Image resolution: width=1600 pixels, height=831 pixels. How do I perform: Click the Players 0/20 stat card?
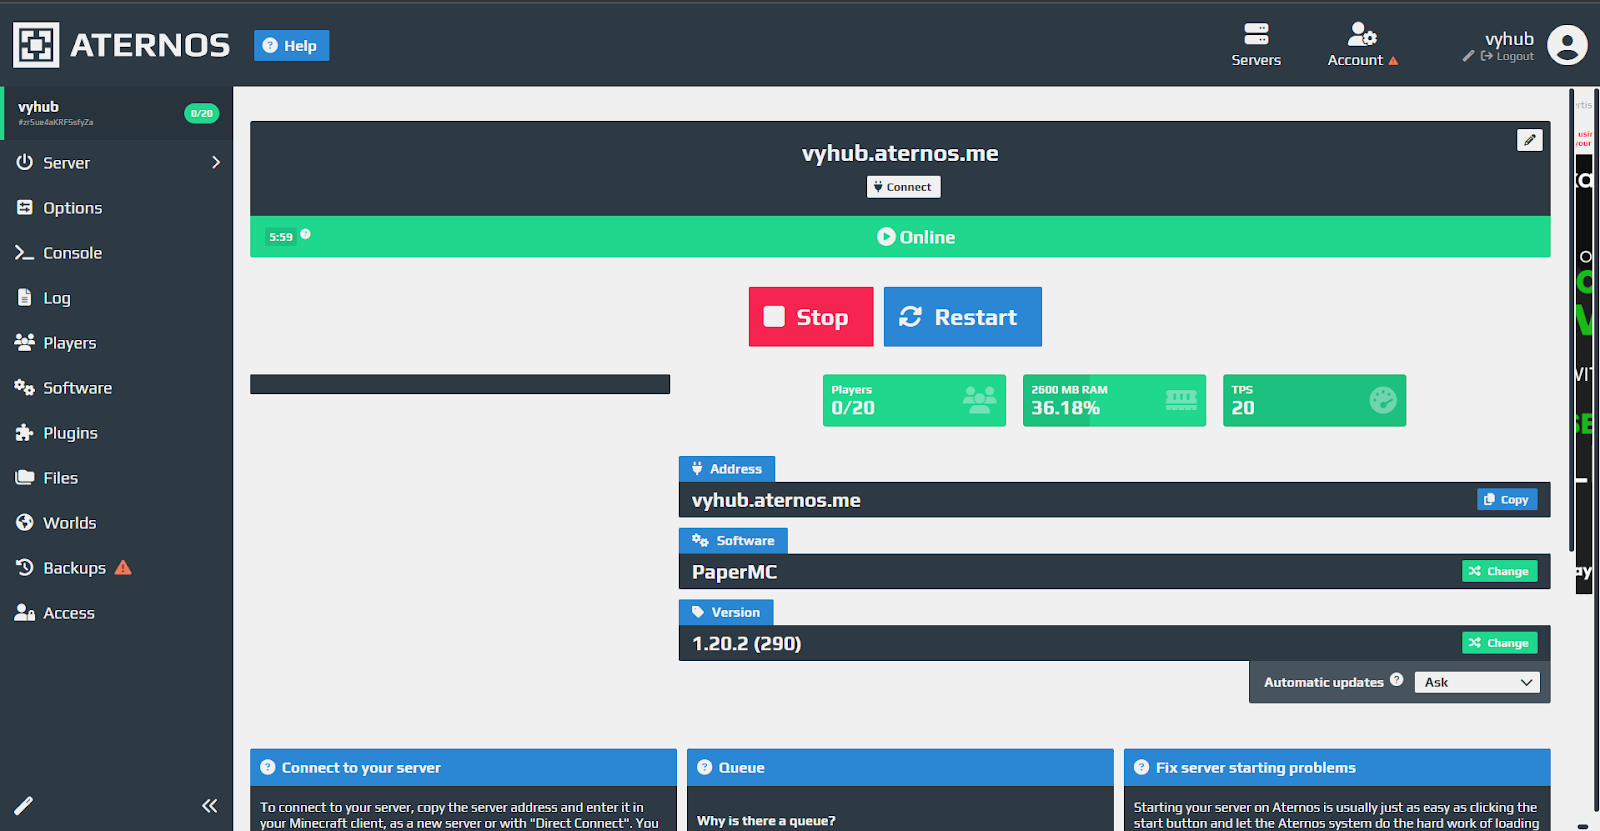coord(914,400)
